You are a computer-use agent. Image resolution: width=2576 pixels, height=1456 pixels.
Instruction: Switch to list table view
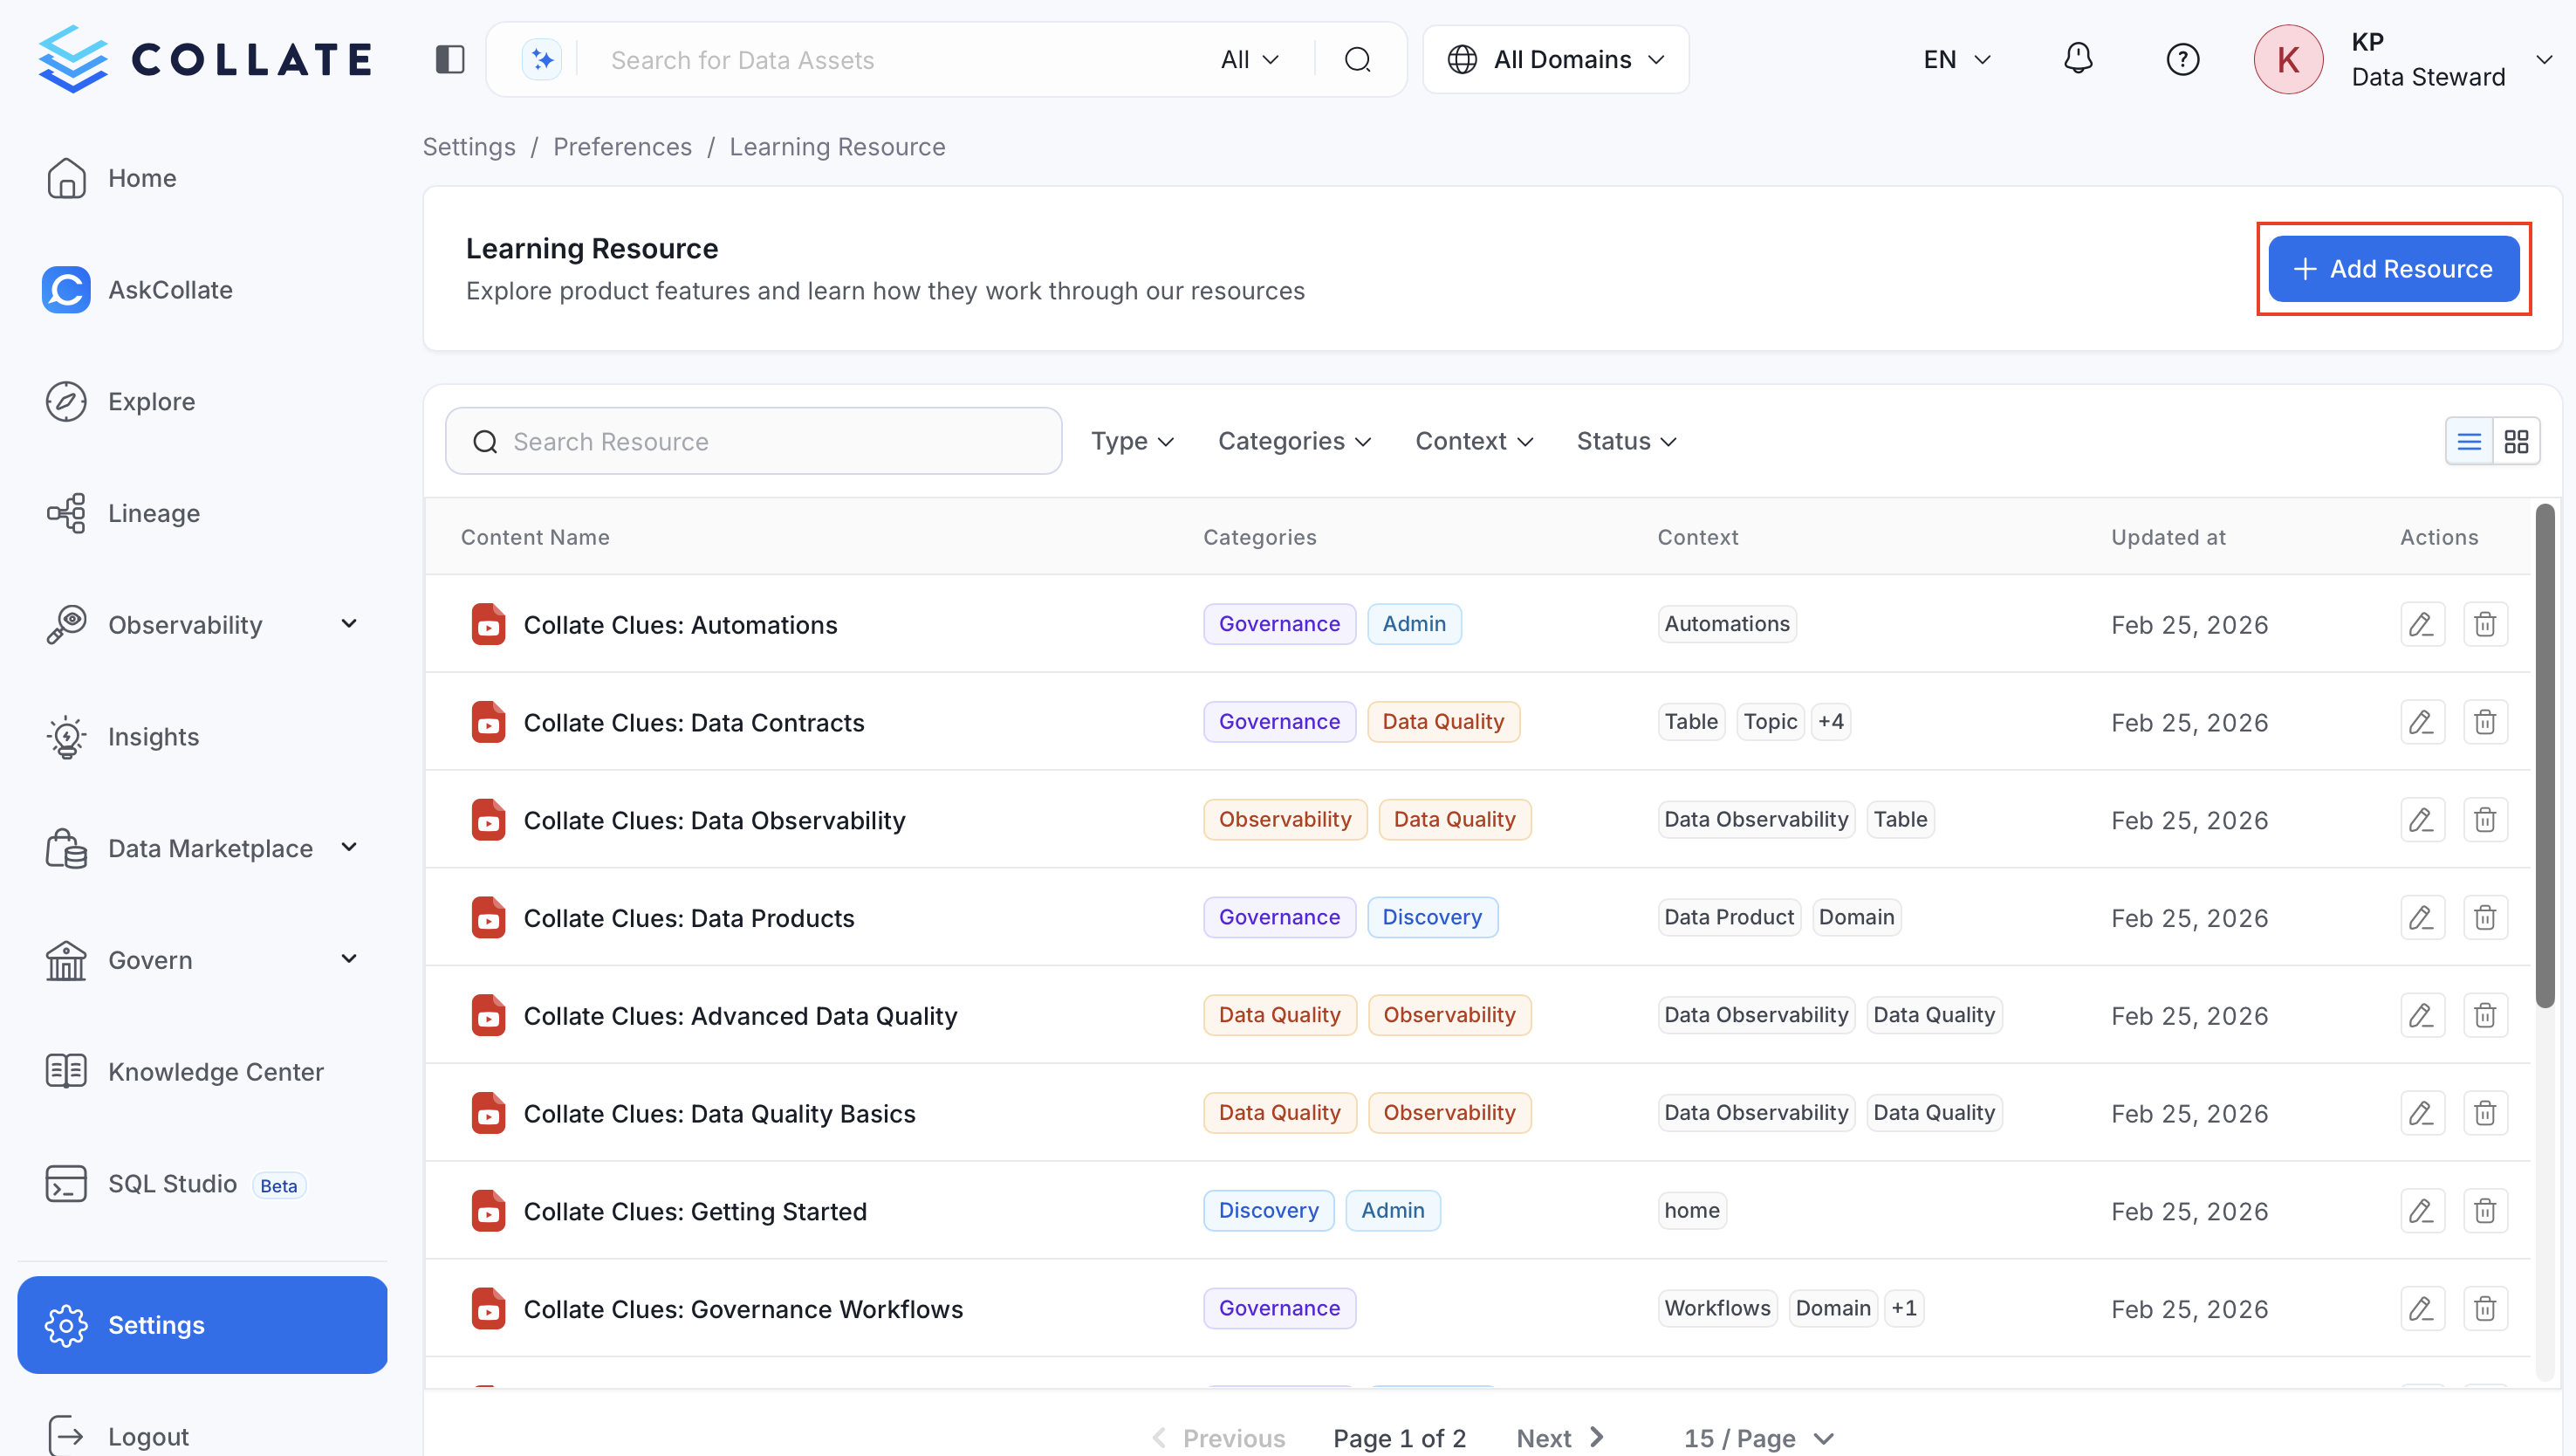pos(2469,441)
